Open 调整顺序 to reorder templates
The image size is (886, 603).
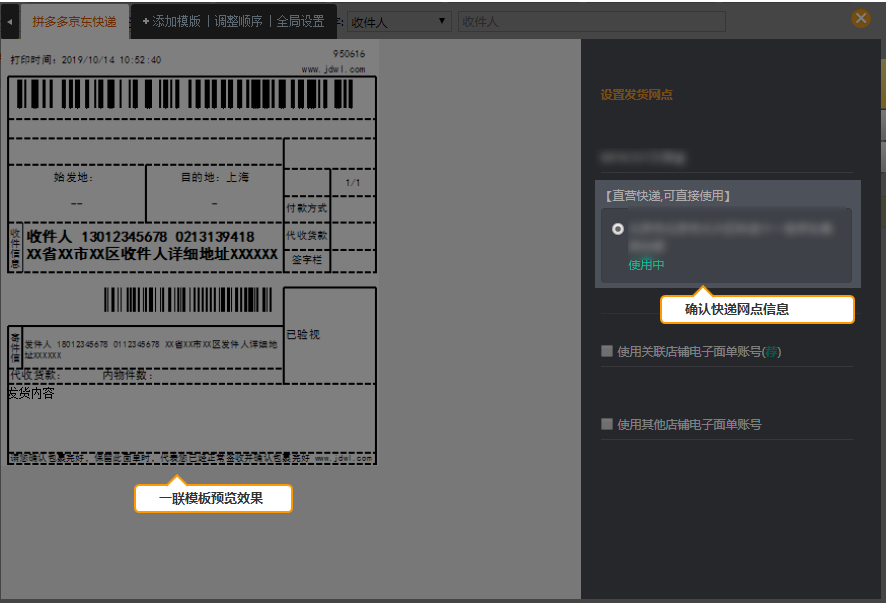pos(238,21)
